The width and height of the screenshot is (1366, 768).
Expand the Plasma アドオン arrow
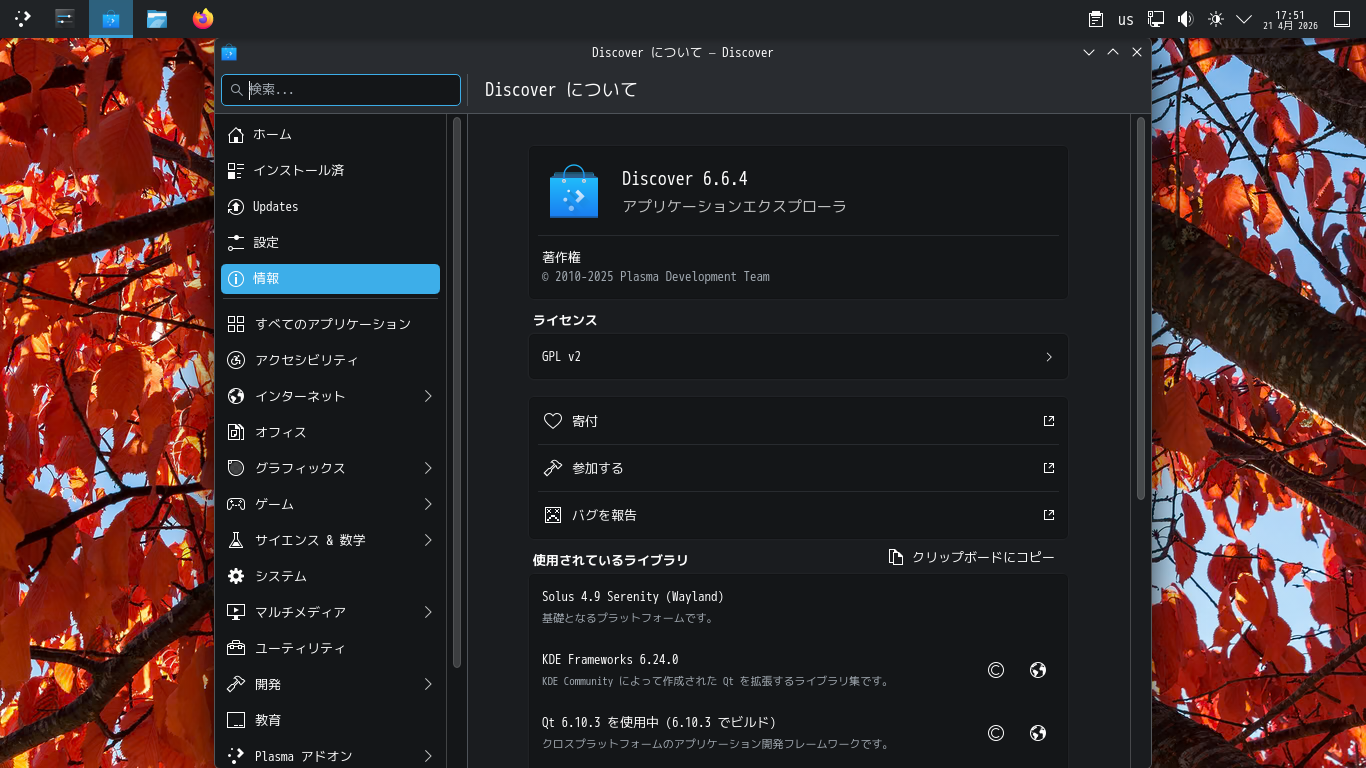pos(428,756)
